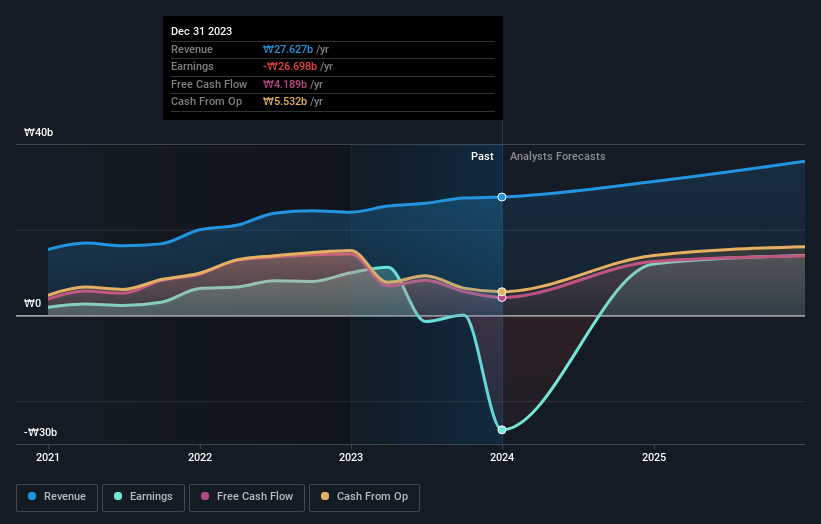821x524 pixels.
Task: Click the ₩27.627b revenue value in tooltip
Action: (288, 49)
